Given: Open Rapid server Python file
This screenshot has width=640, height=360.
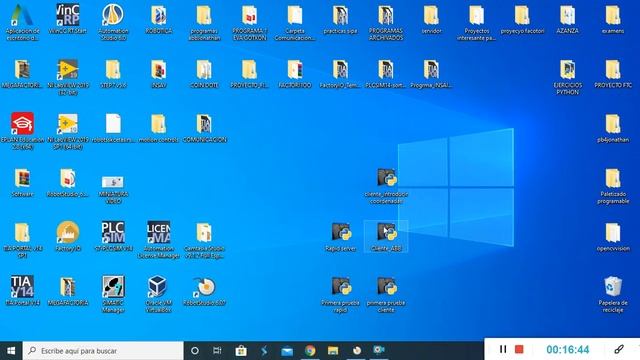Looking at the screenshot, I should coord(340,237).
